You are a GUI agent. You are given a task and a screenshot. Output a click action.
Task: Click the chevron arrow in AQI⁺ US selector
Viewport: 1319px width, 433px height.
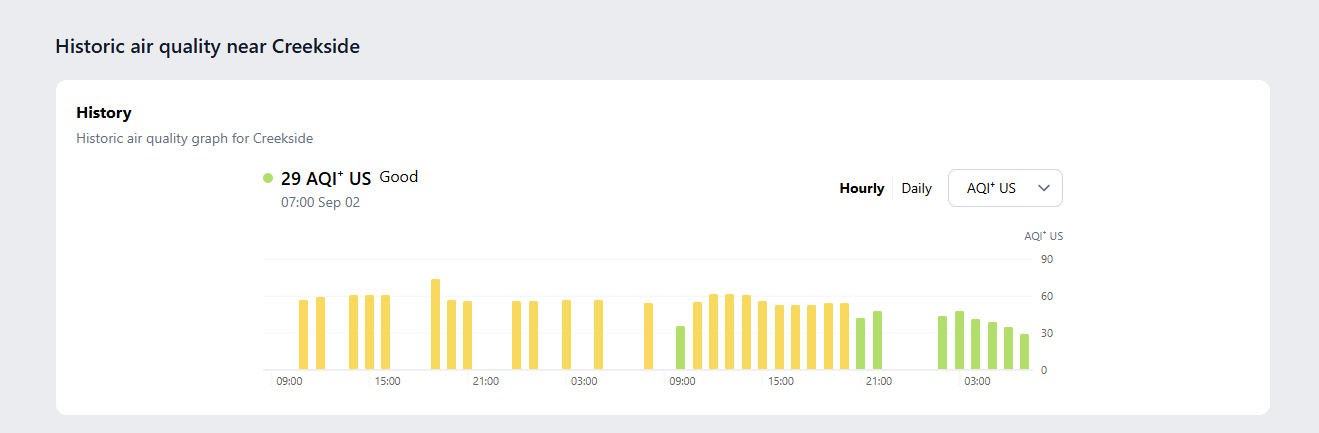point(1044,188)
